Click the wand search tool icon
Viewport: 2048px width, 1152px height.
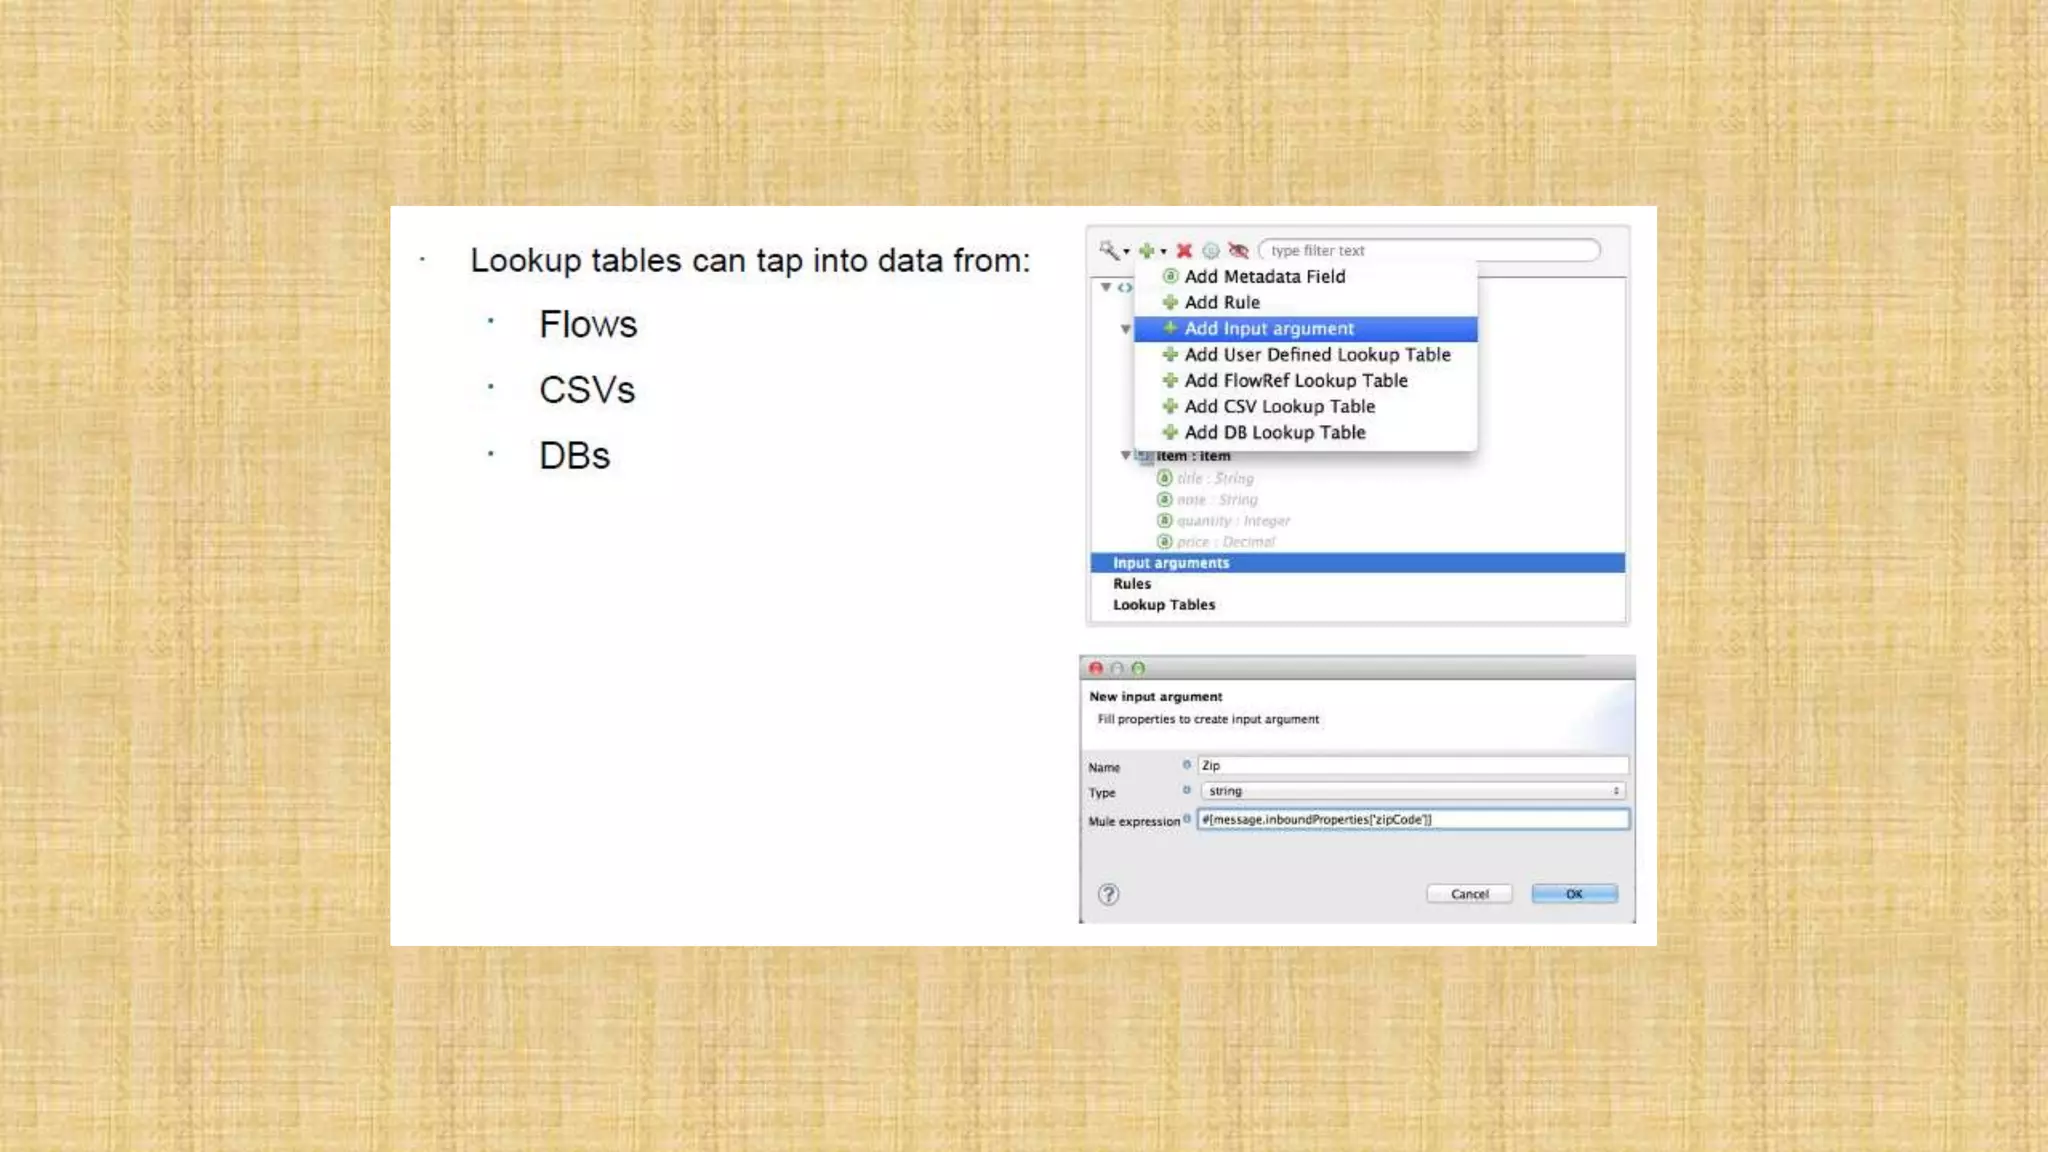tap(1108, 250)
